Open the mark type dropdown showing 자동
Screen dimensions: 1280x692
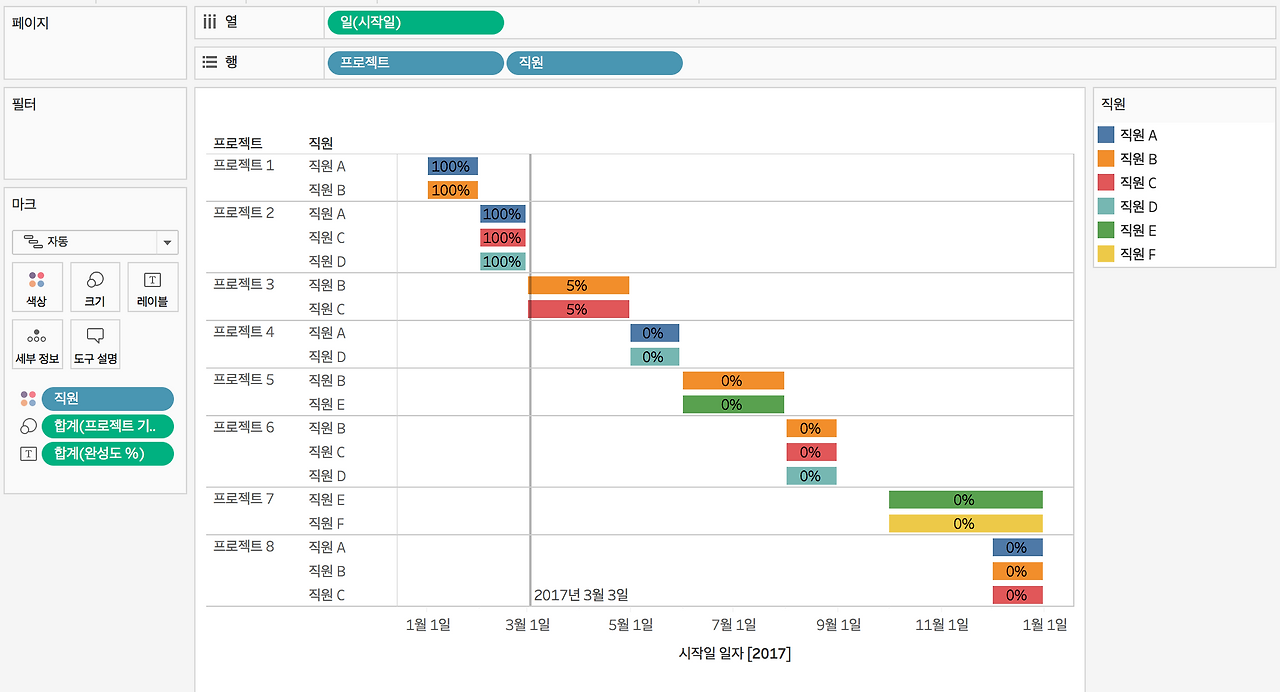tap(95, 242)
